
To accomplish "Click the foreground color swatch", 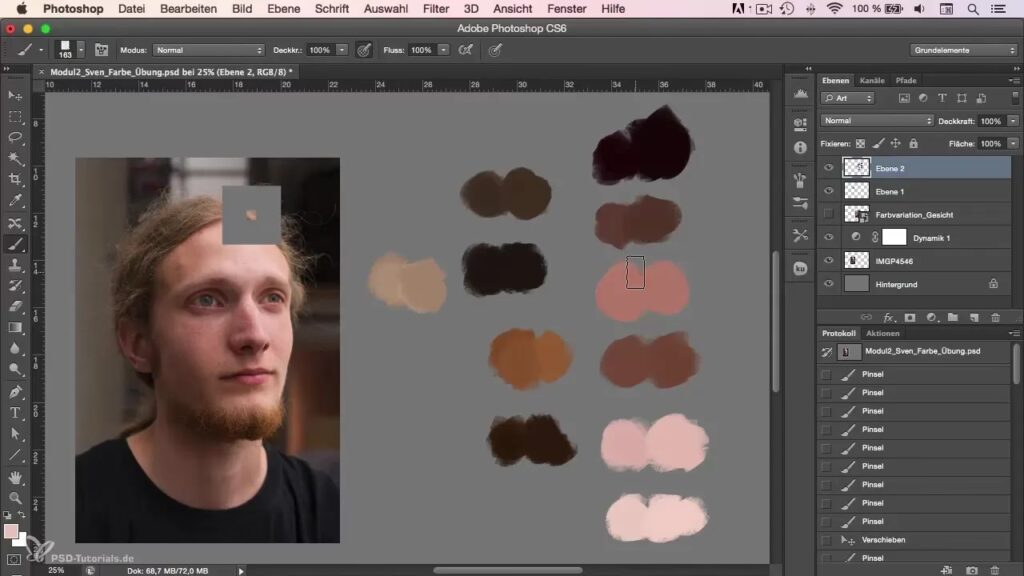I will pyautogui.click(x=11, y=531).
